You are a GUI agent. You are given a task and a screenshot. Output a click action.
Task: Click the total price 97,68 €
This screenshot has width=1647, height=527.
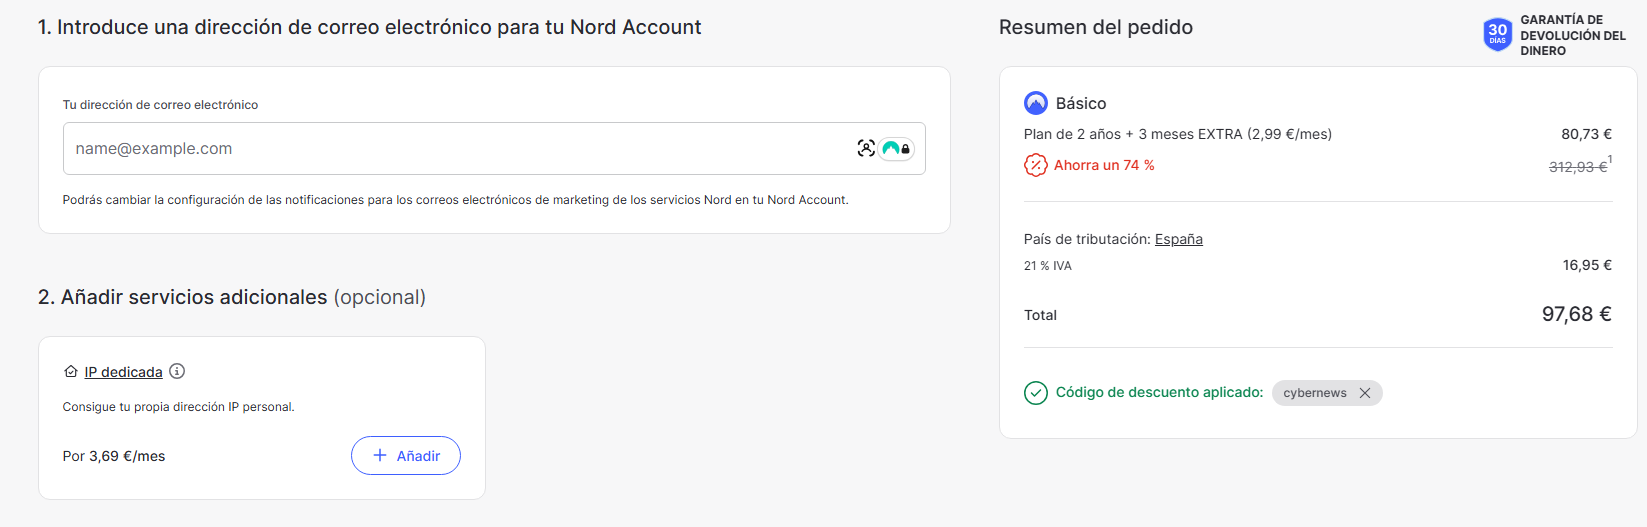coord(1577,314)
